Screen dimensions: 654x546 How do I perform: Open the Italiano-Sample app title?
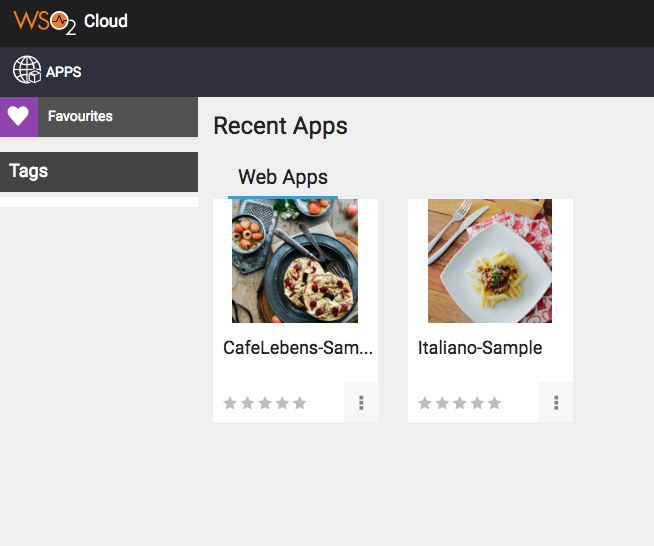coord(480,348)
